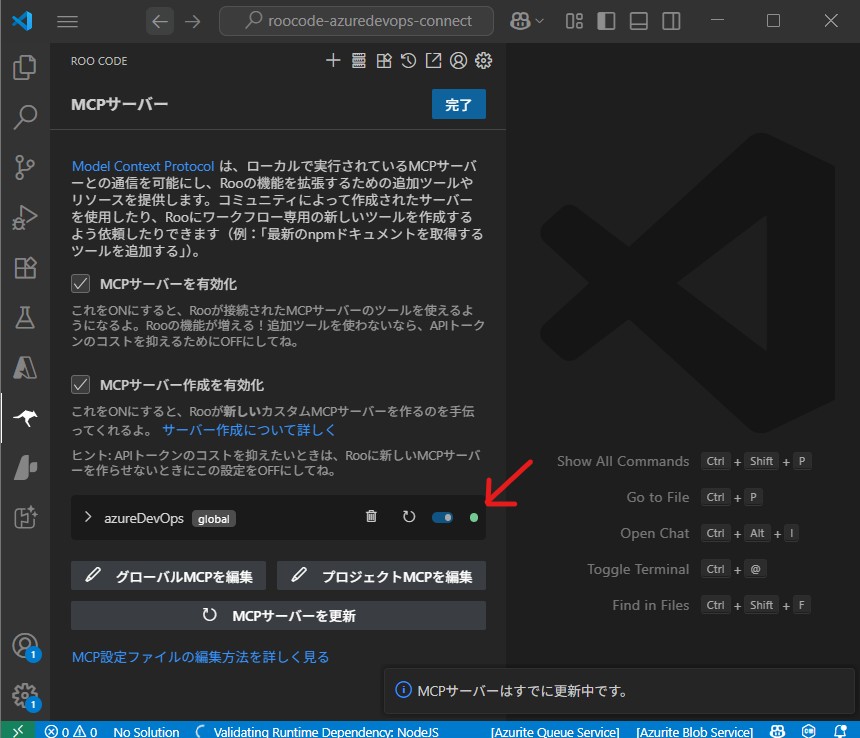Open errors and warnings in status bar
860x738 pixels.
coord(71,731)
